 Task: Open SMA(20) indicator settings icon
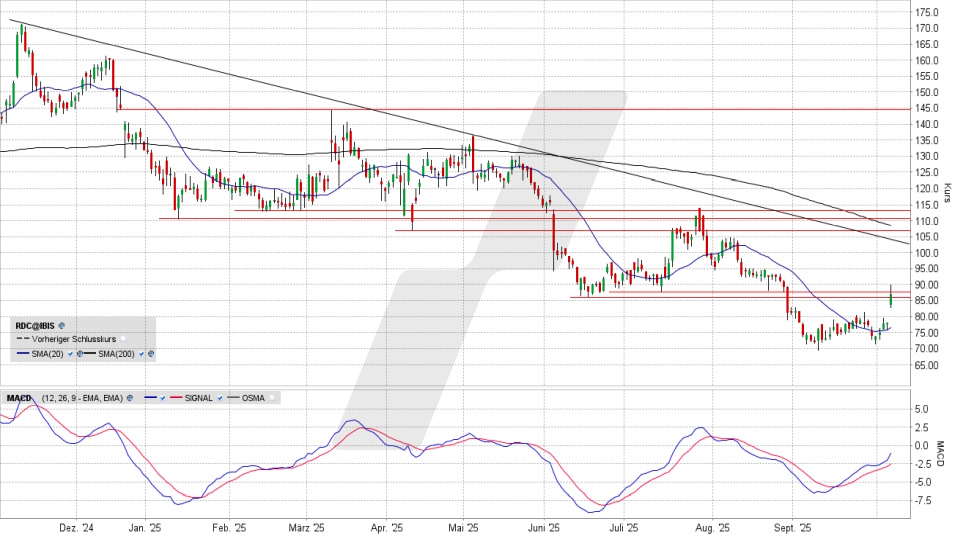coord(80,354)
